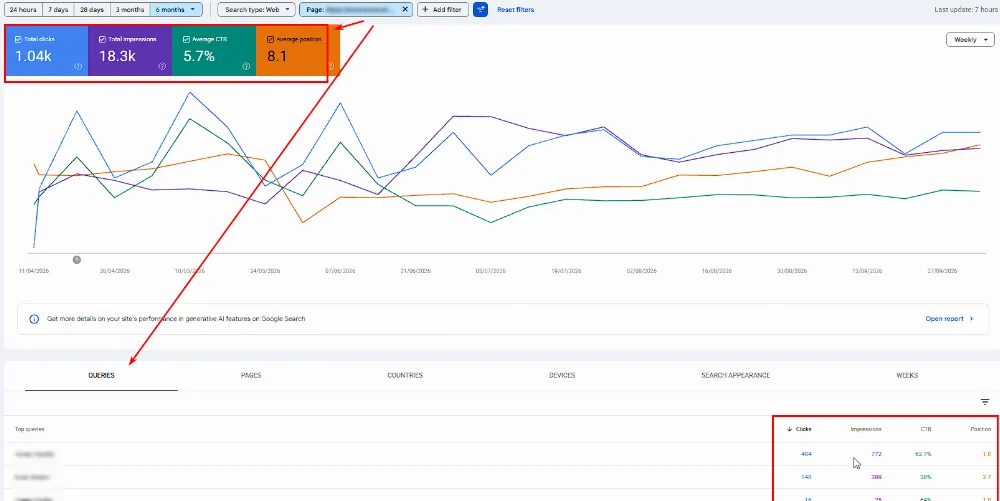This screenshot has height=501, width=1000.
Task: Click the 8.1 average position value
Action: pos(277,56)
